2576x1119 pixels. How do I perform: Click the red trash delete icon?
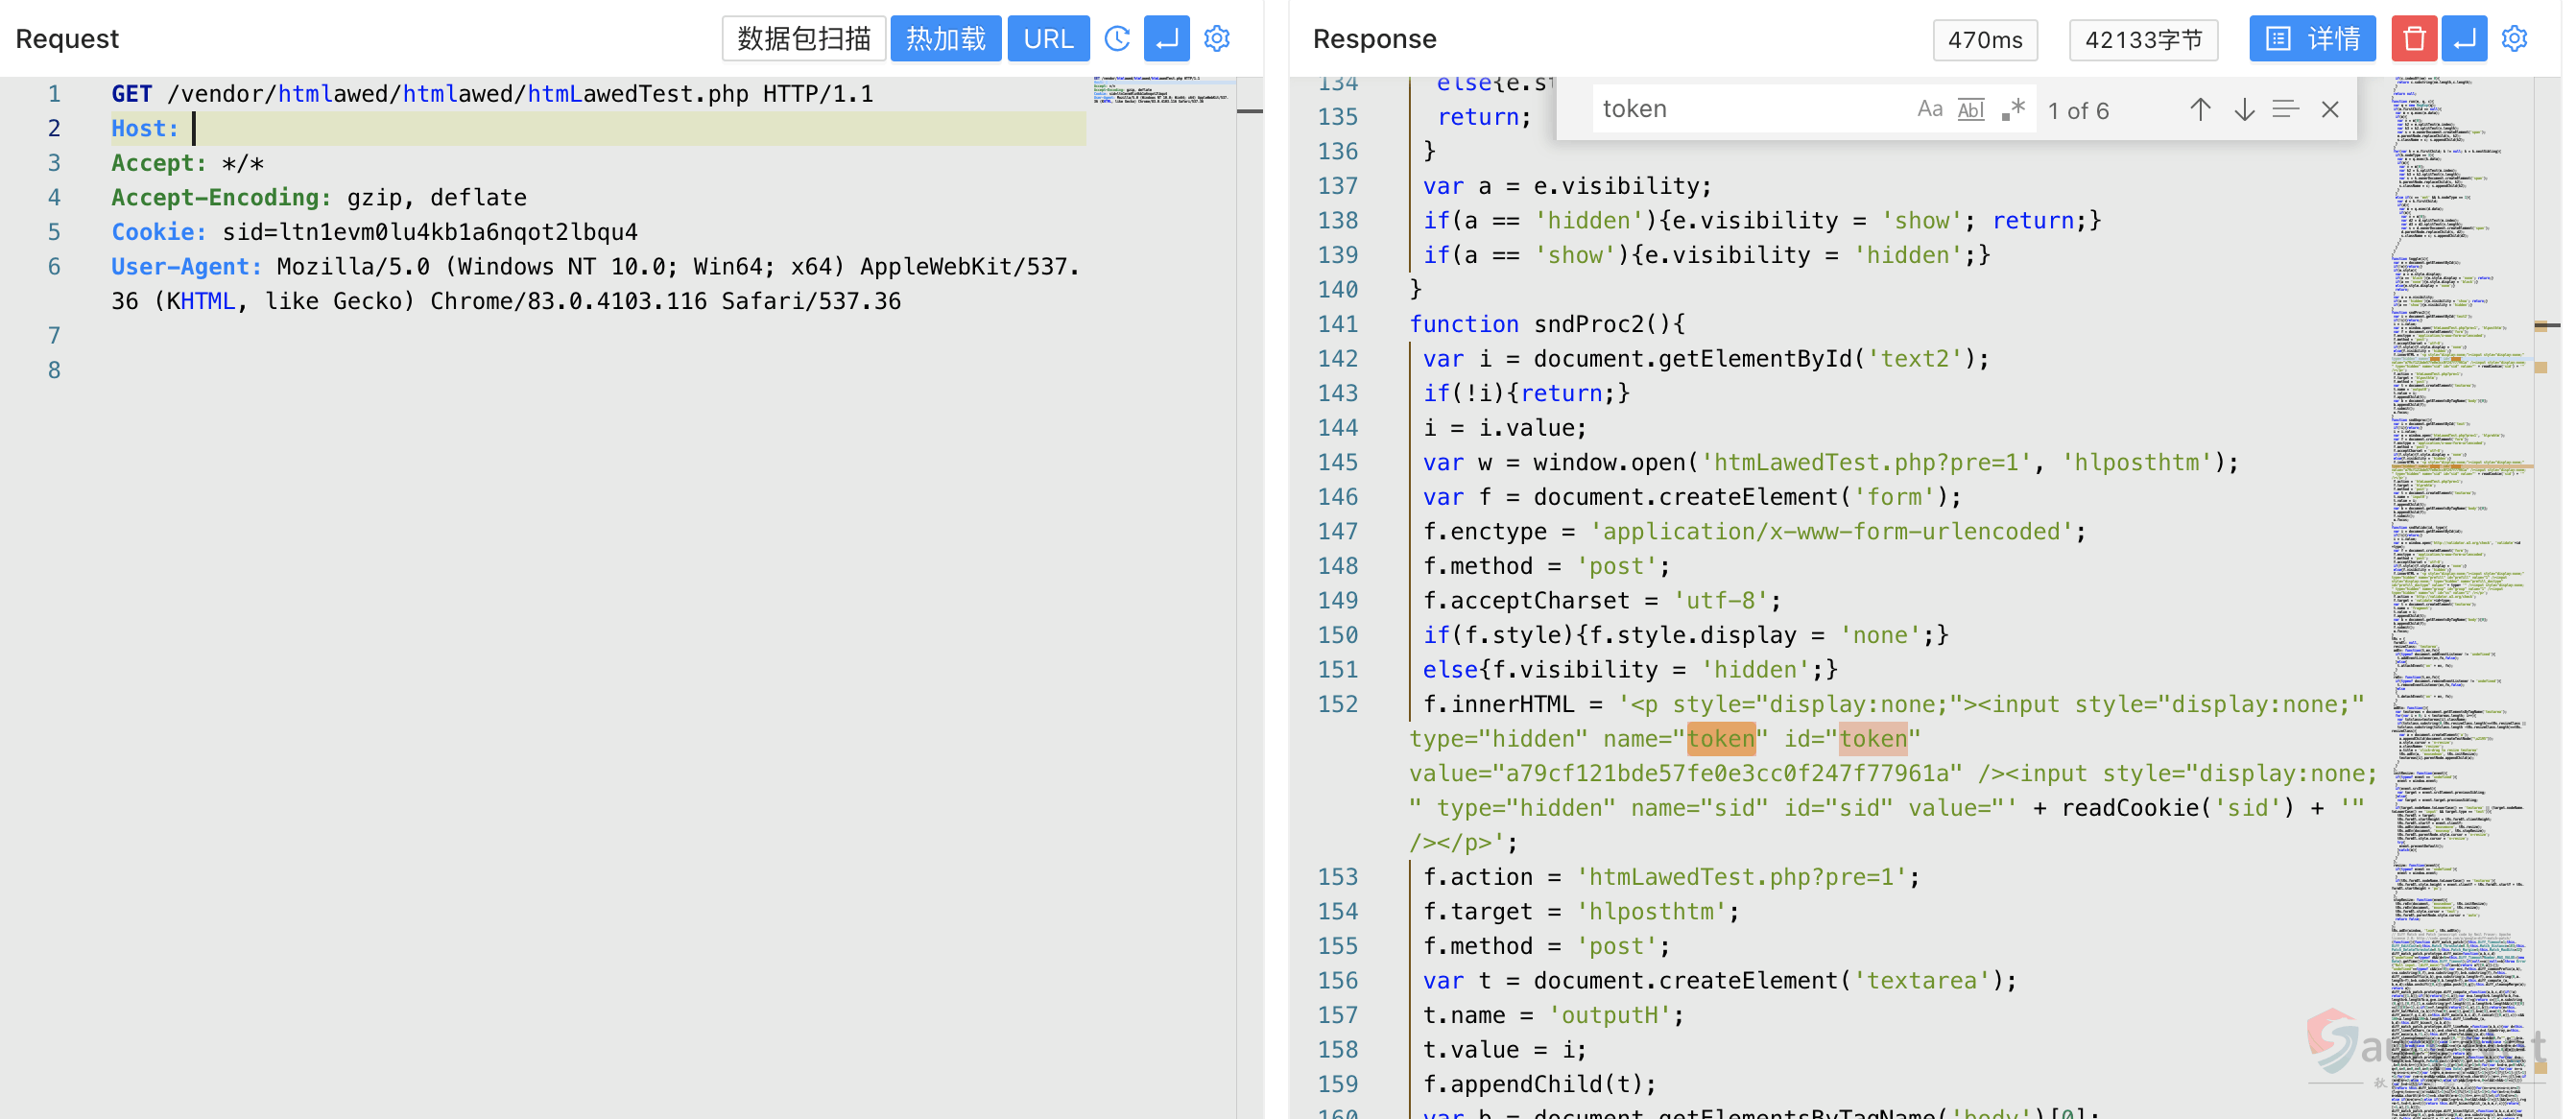coord(2413,38)
